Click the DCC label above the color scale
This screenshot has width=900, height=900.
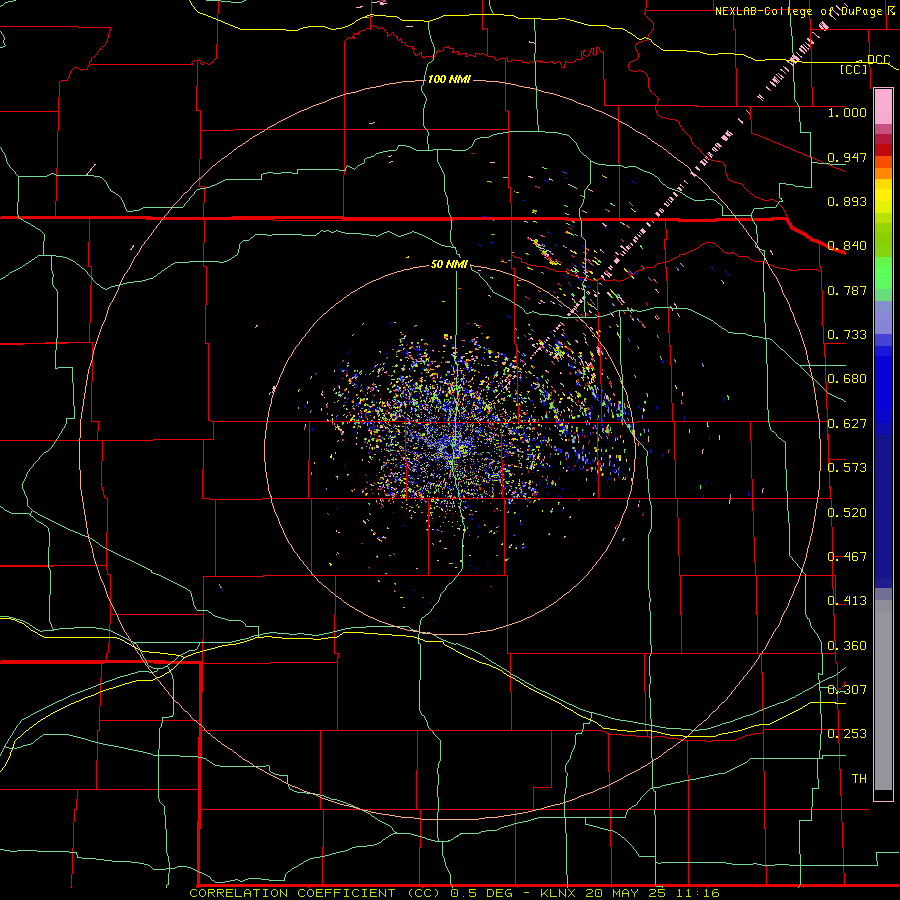879,60
